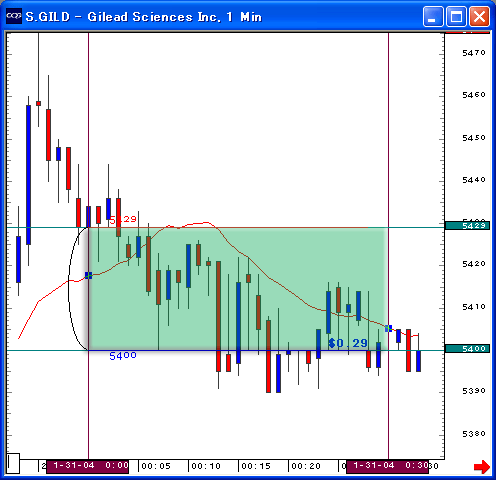Screen dimensions: 496x480
Task: Click the red 5429 upper level label
Action: coord(123,219)
